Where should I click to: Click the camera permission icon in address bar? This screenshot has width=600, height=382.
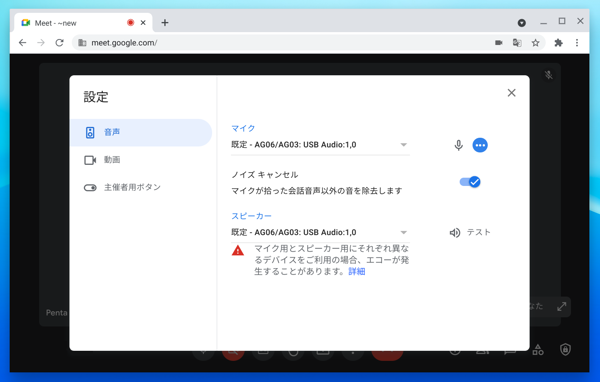point(498,43)
